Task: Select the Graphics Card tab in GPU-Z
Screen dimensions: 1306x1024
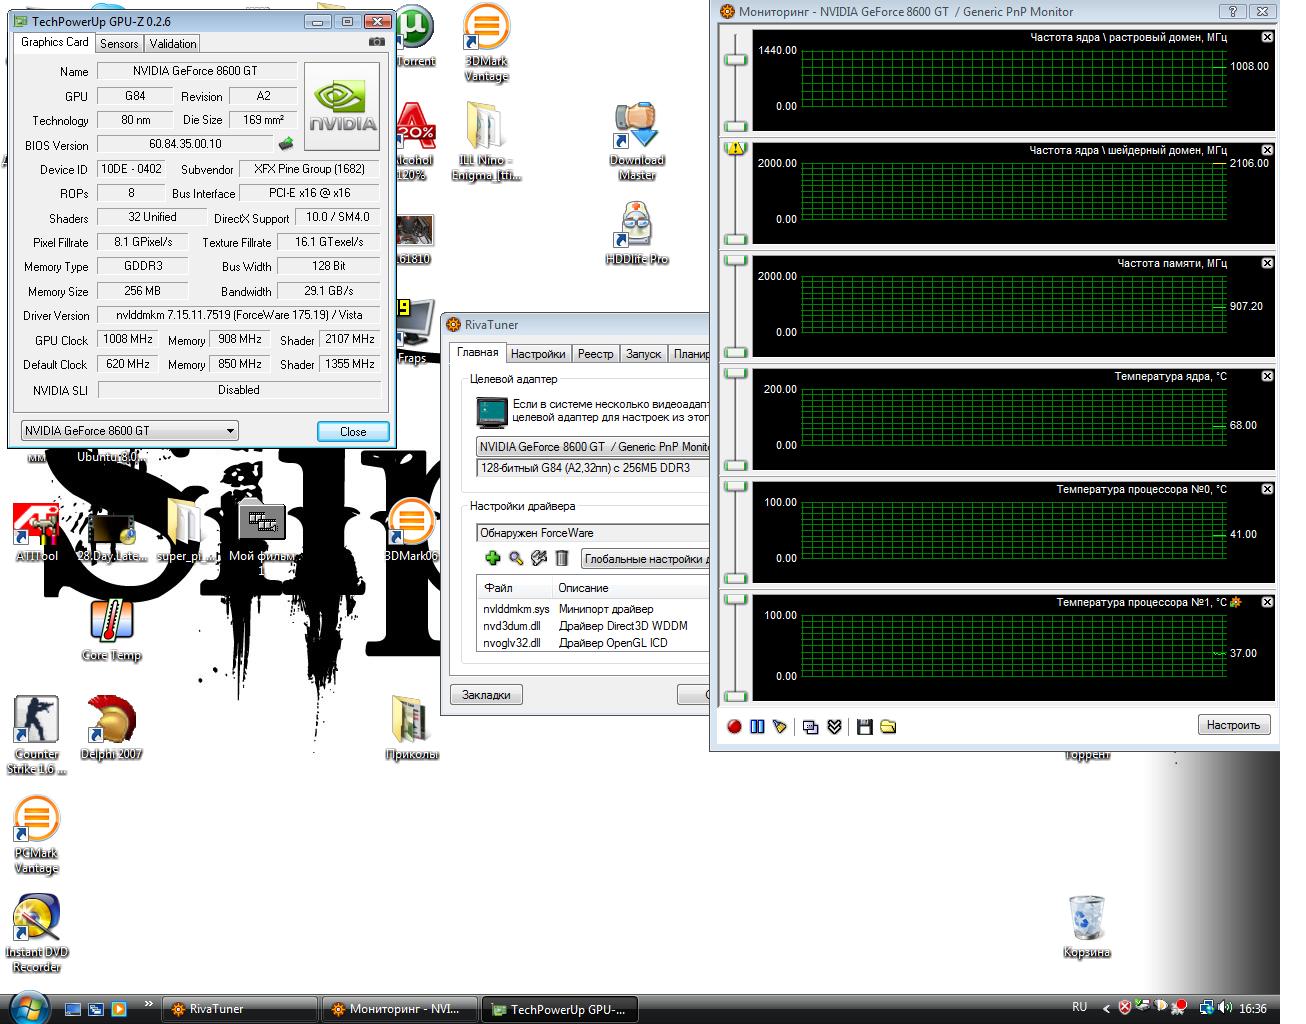Action: tap(55, 42)
